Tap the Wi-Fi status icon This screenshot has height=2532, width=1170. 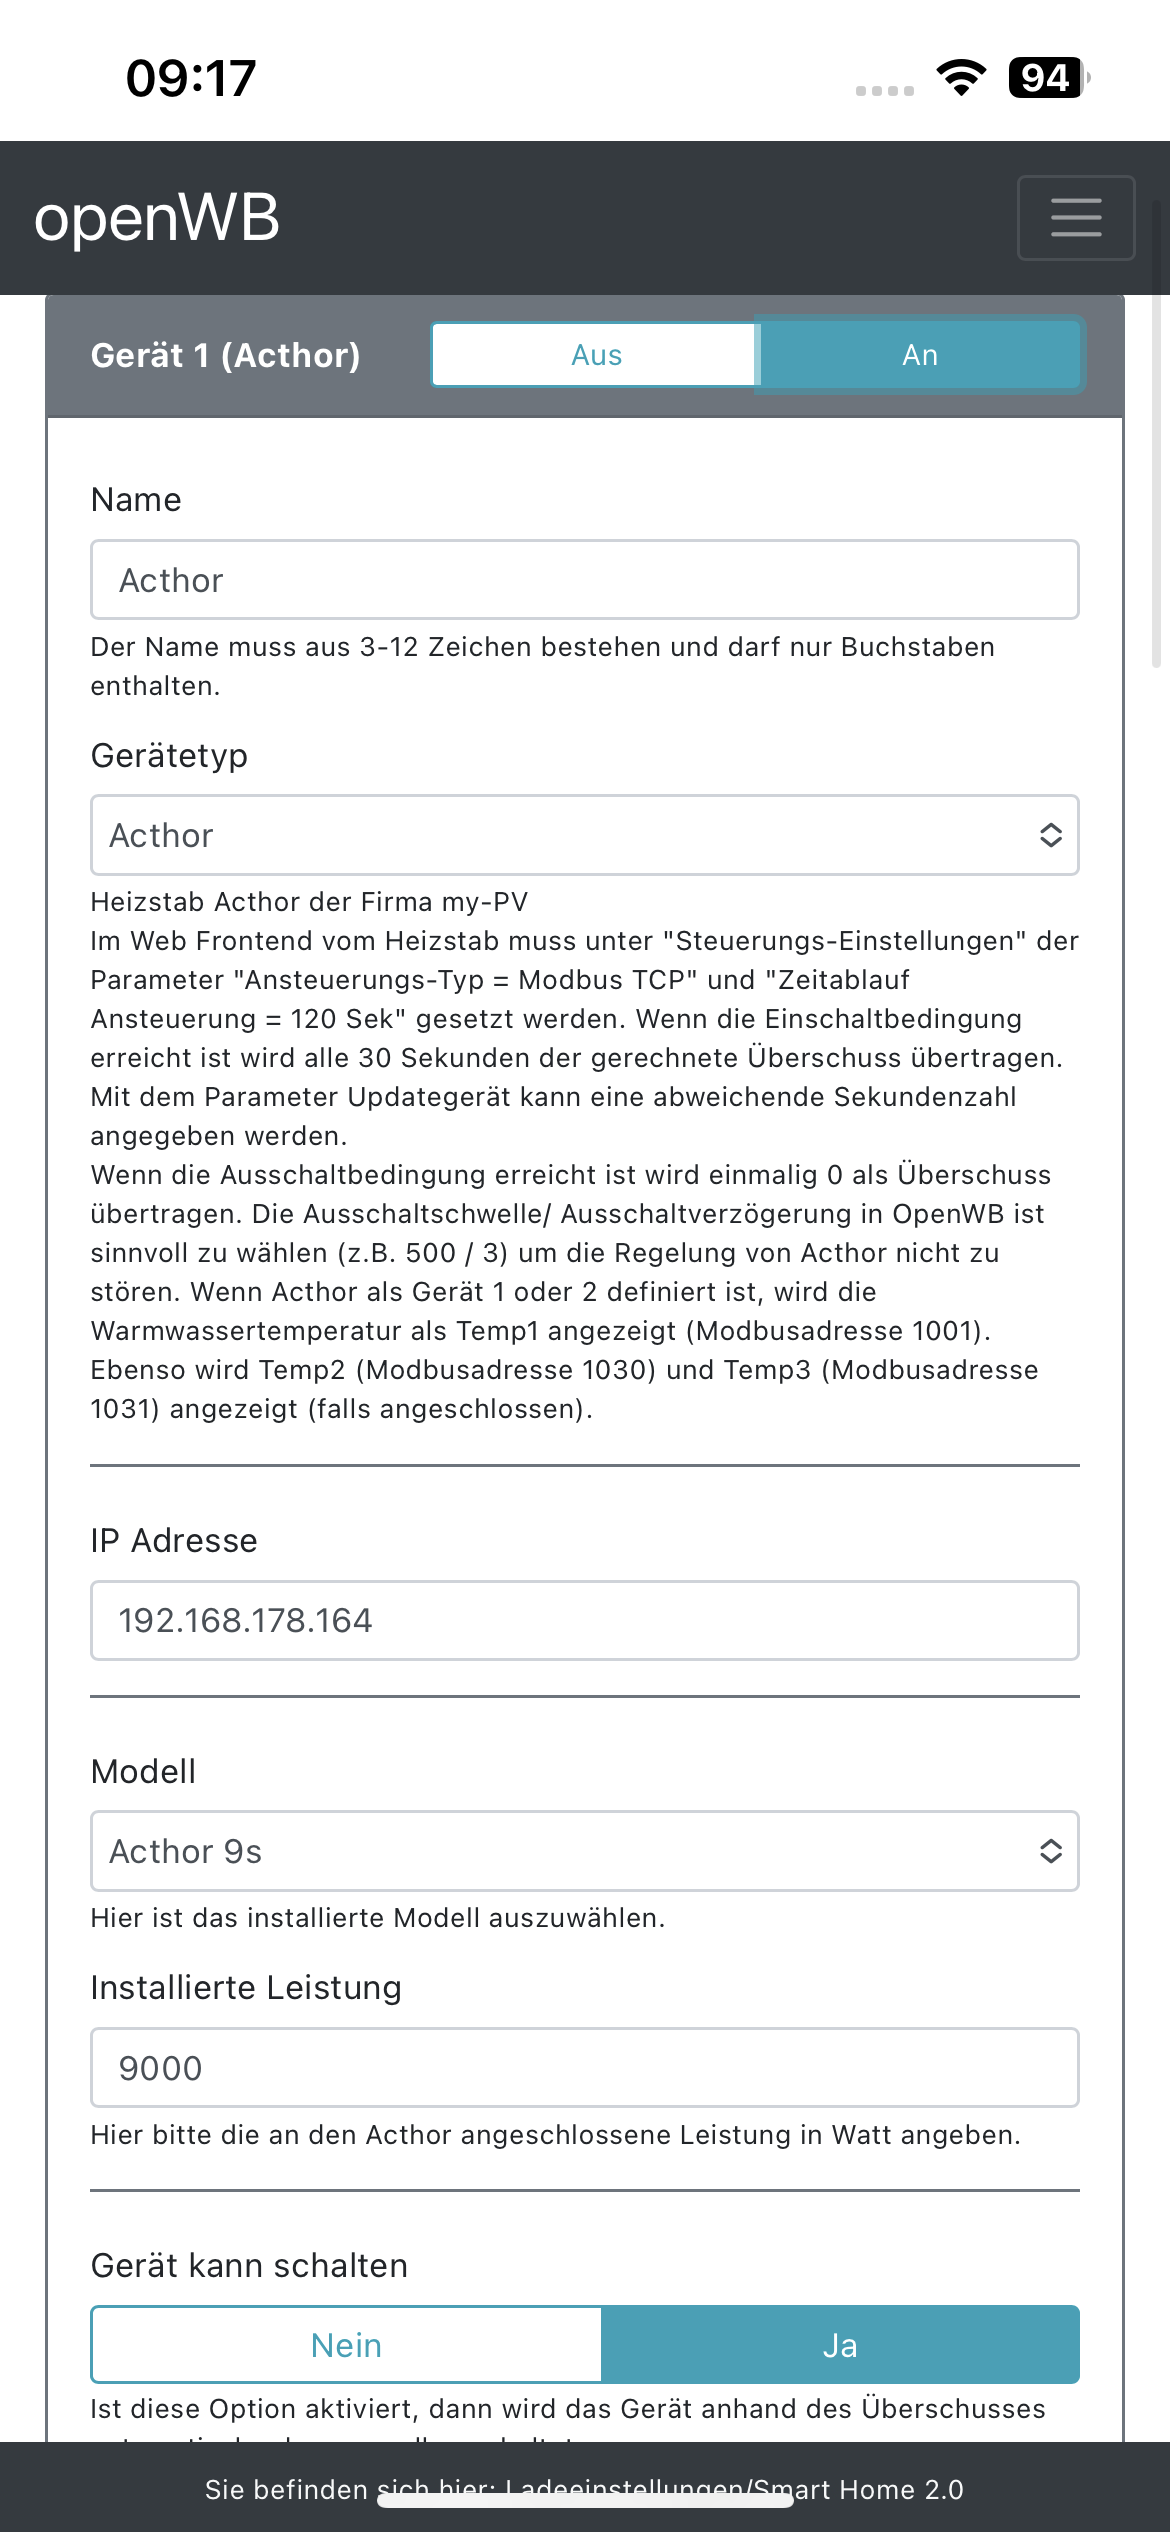click(x=961, y=77)
